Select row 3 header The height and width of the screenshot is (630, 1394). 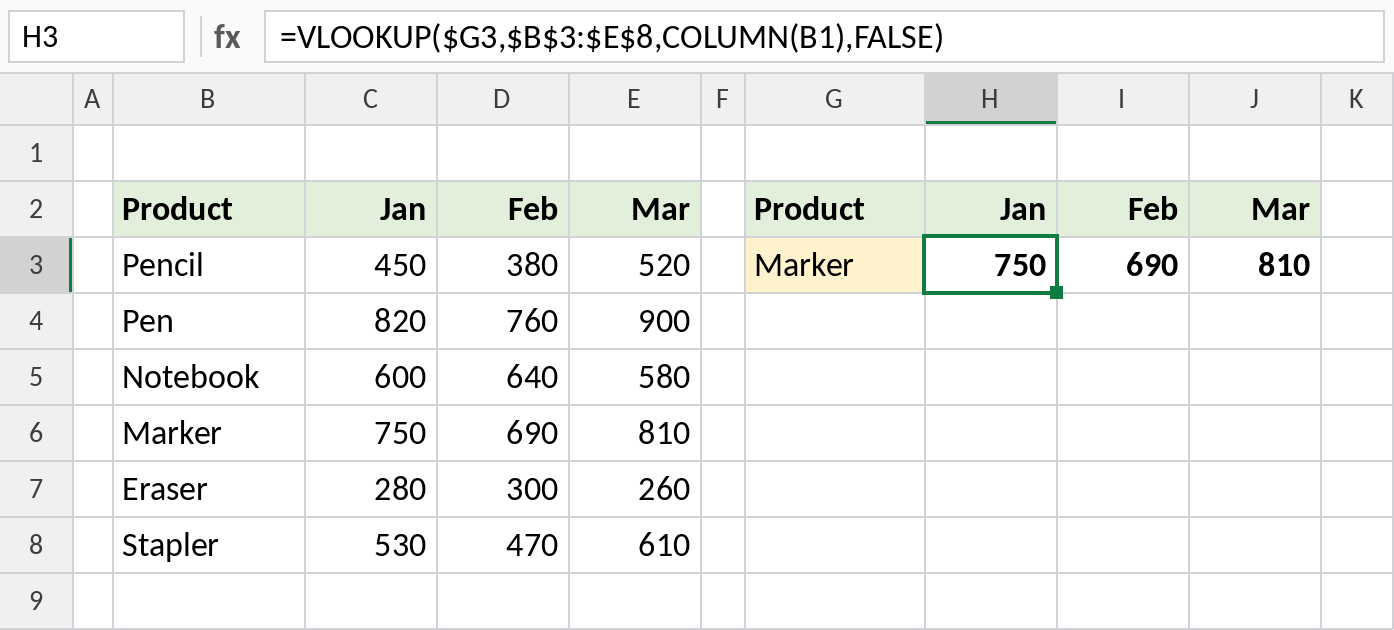pos(36,265)
